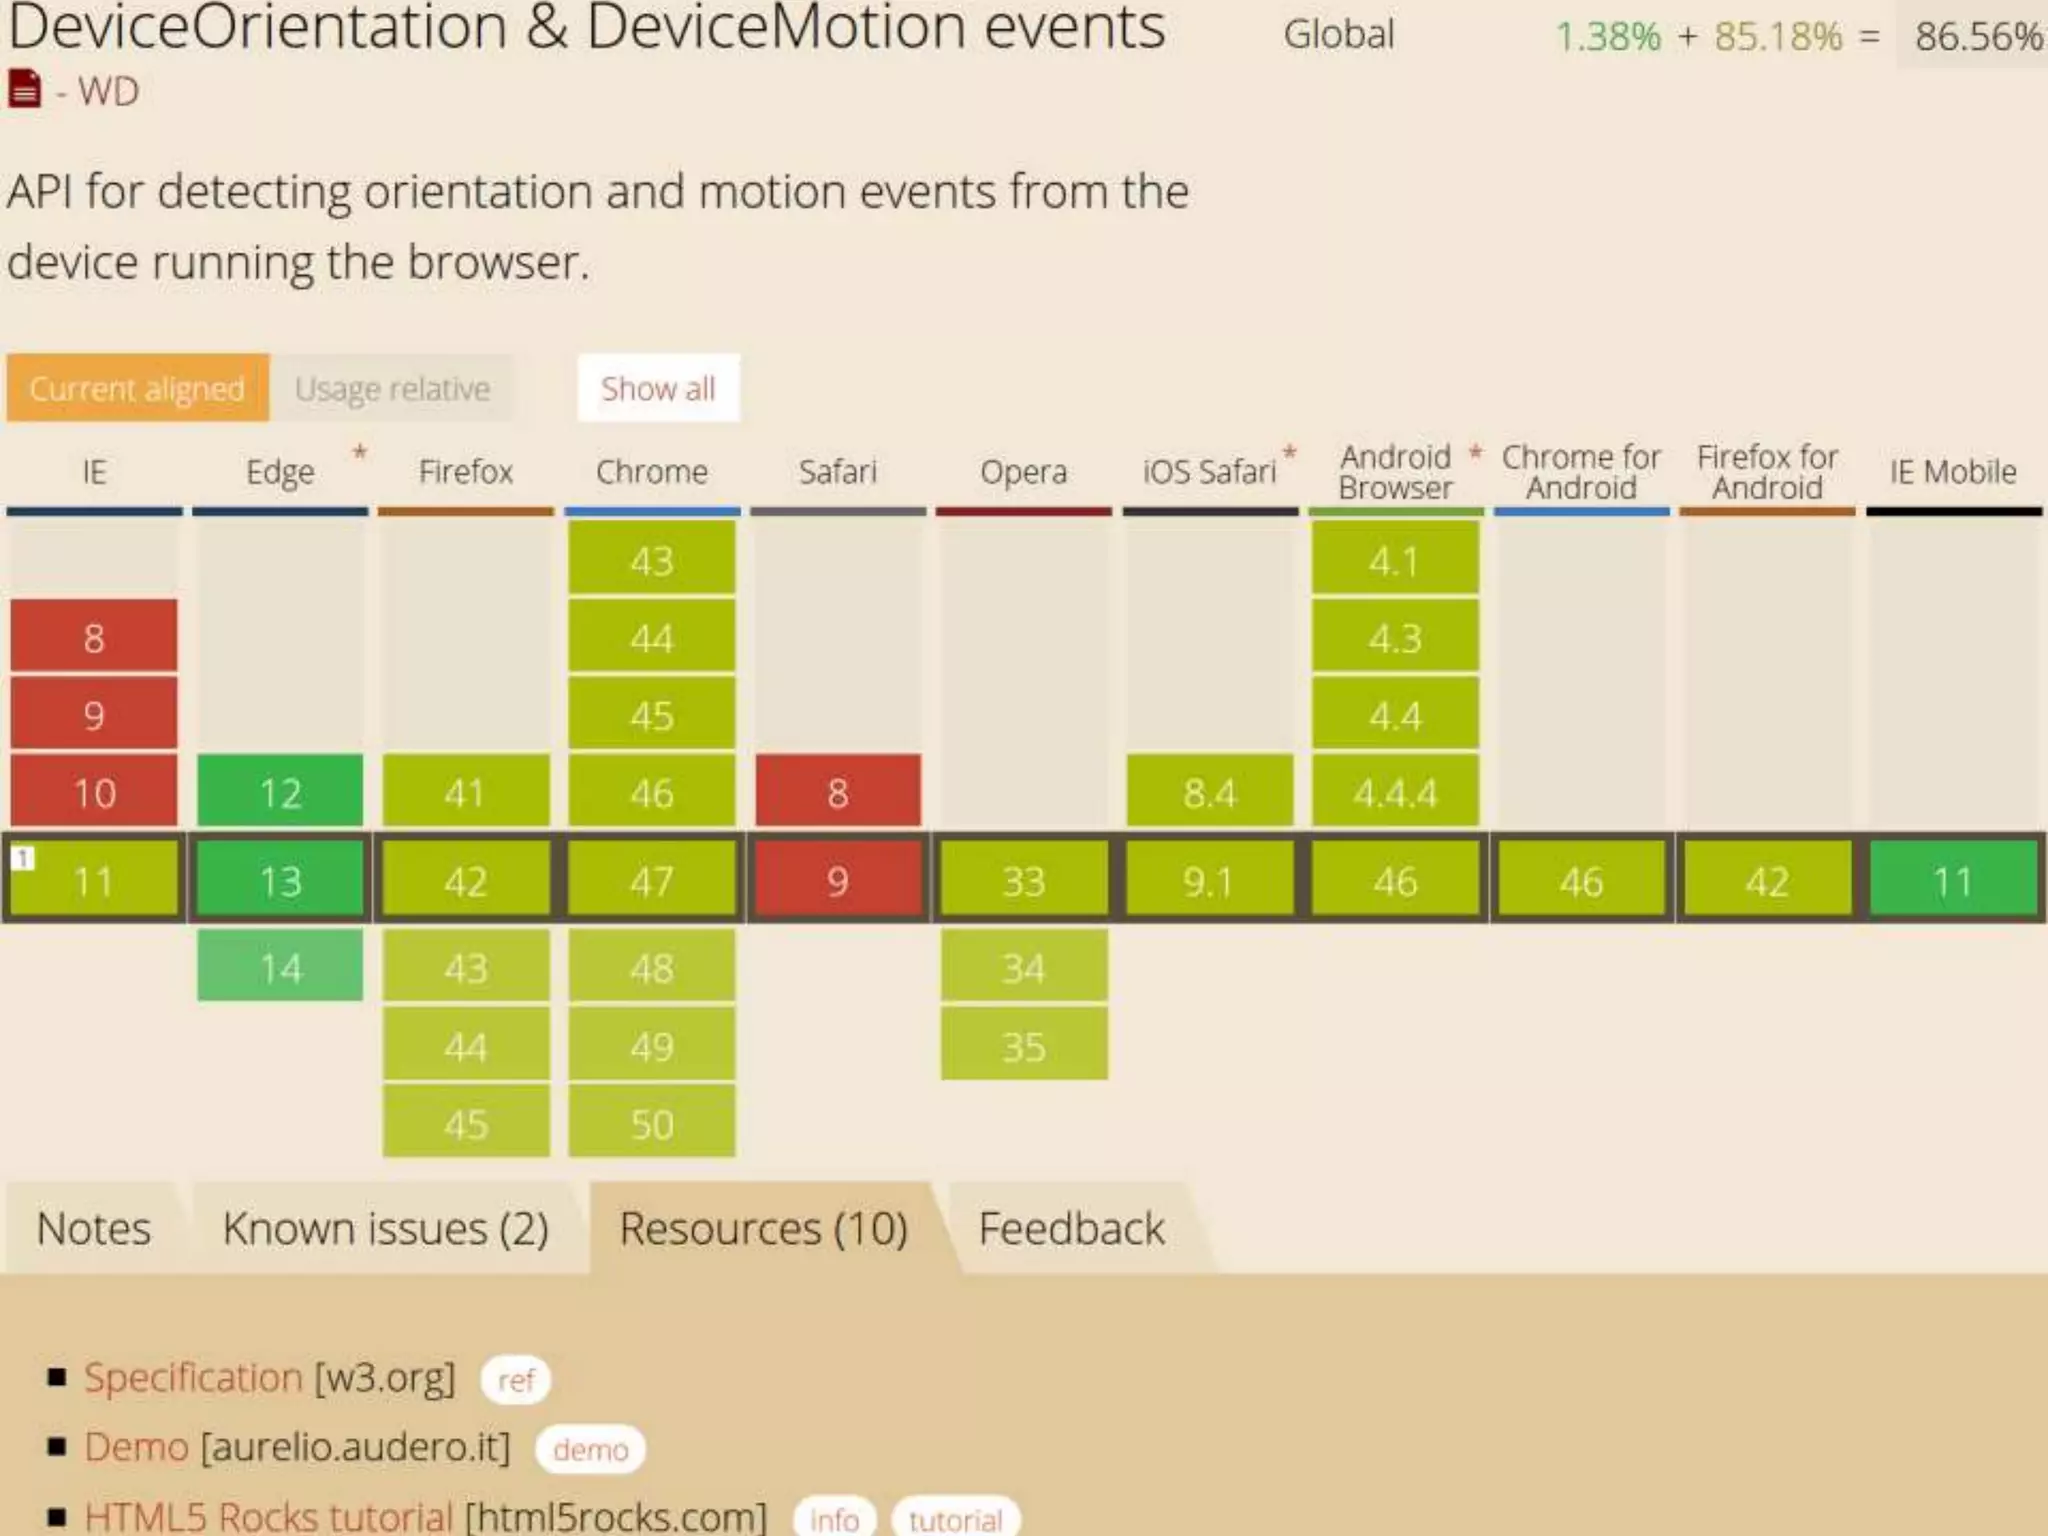Click the Global usage label
This screenshot has height=1536, width=2048.
pyautogui.click(x=1339, y=35)
